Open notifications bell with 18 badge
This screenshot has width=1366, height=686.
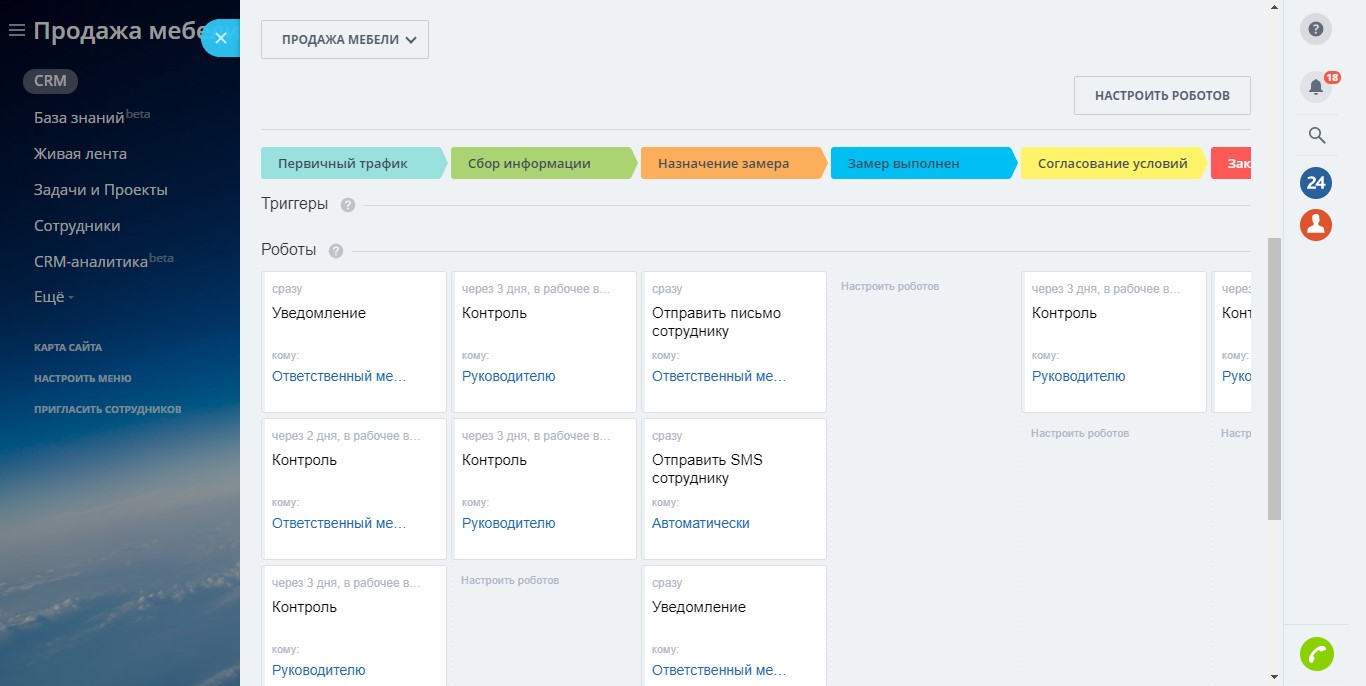pyautogui.click(x=1316, y=87)
